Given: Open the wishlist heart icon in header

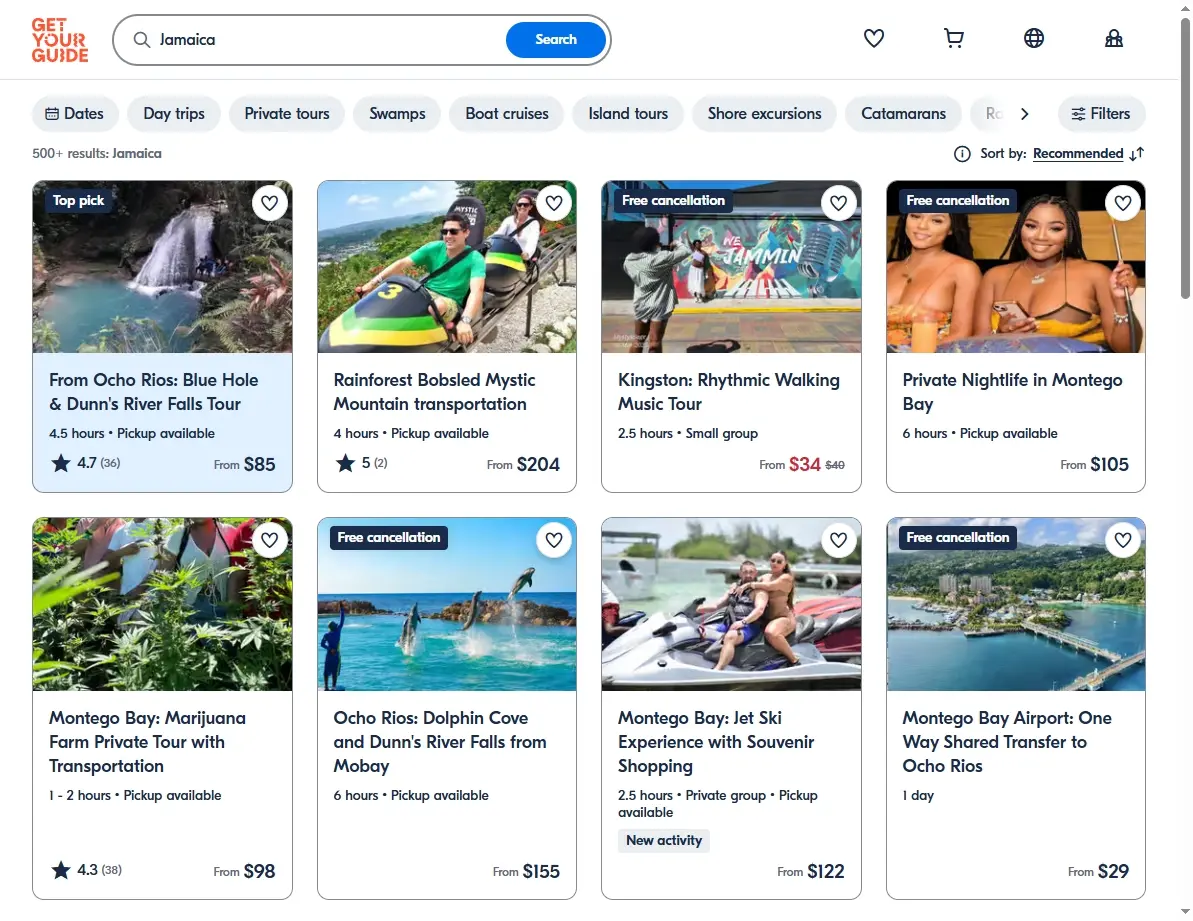Looking at the screenshot, I should click(873, 38).
